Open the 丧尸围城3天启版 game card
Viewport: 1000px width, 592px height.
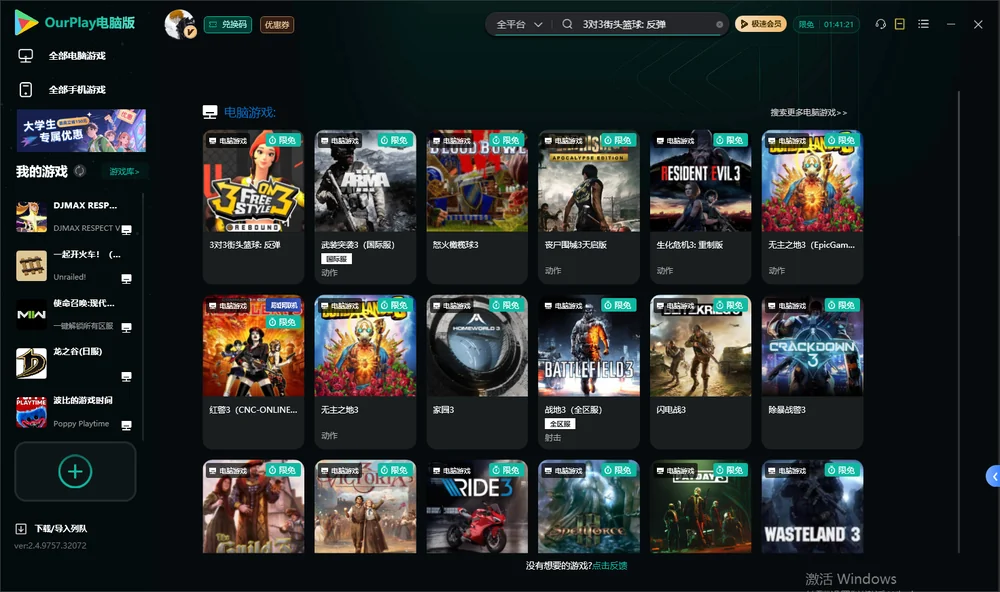pos(589,207)
